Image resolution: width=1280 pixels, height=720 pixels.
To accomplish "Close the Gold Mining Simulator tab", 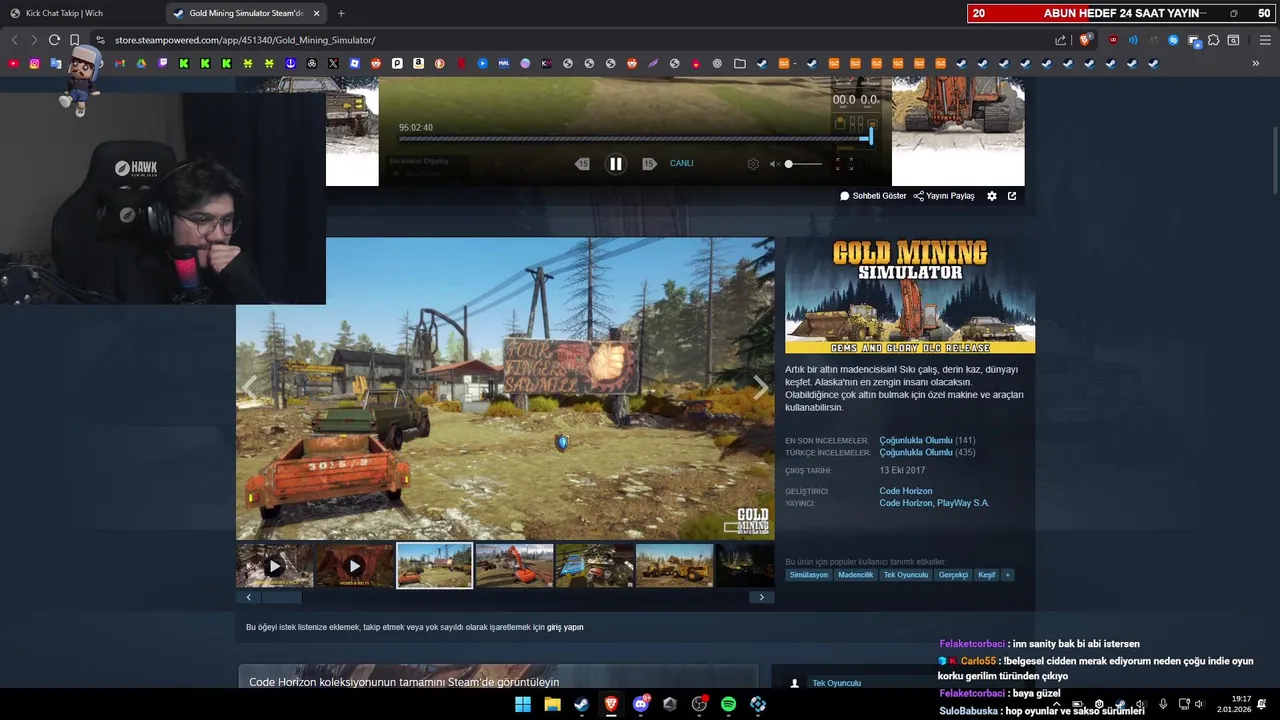I will tap(317, 13).
